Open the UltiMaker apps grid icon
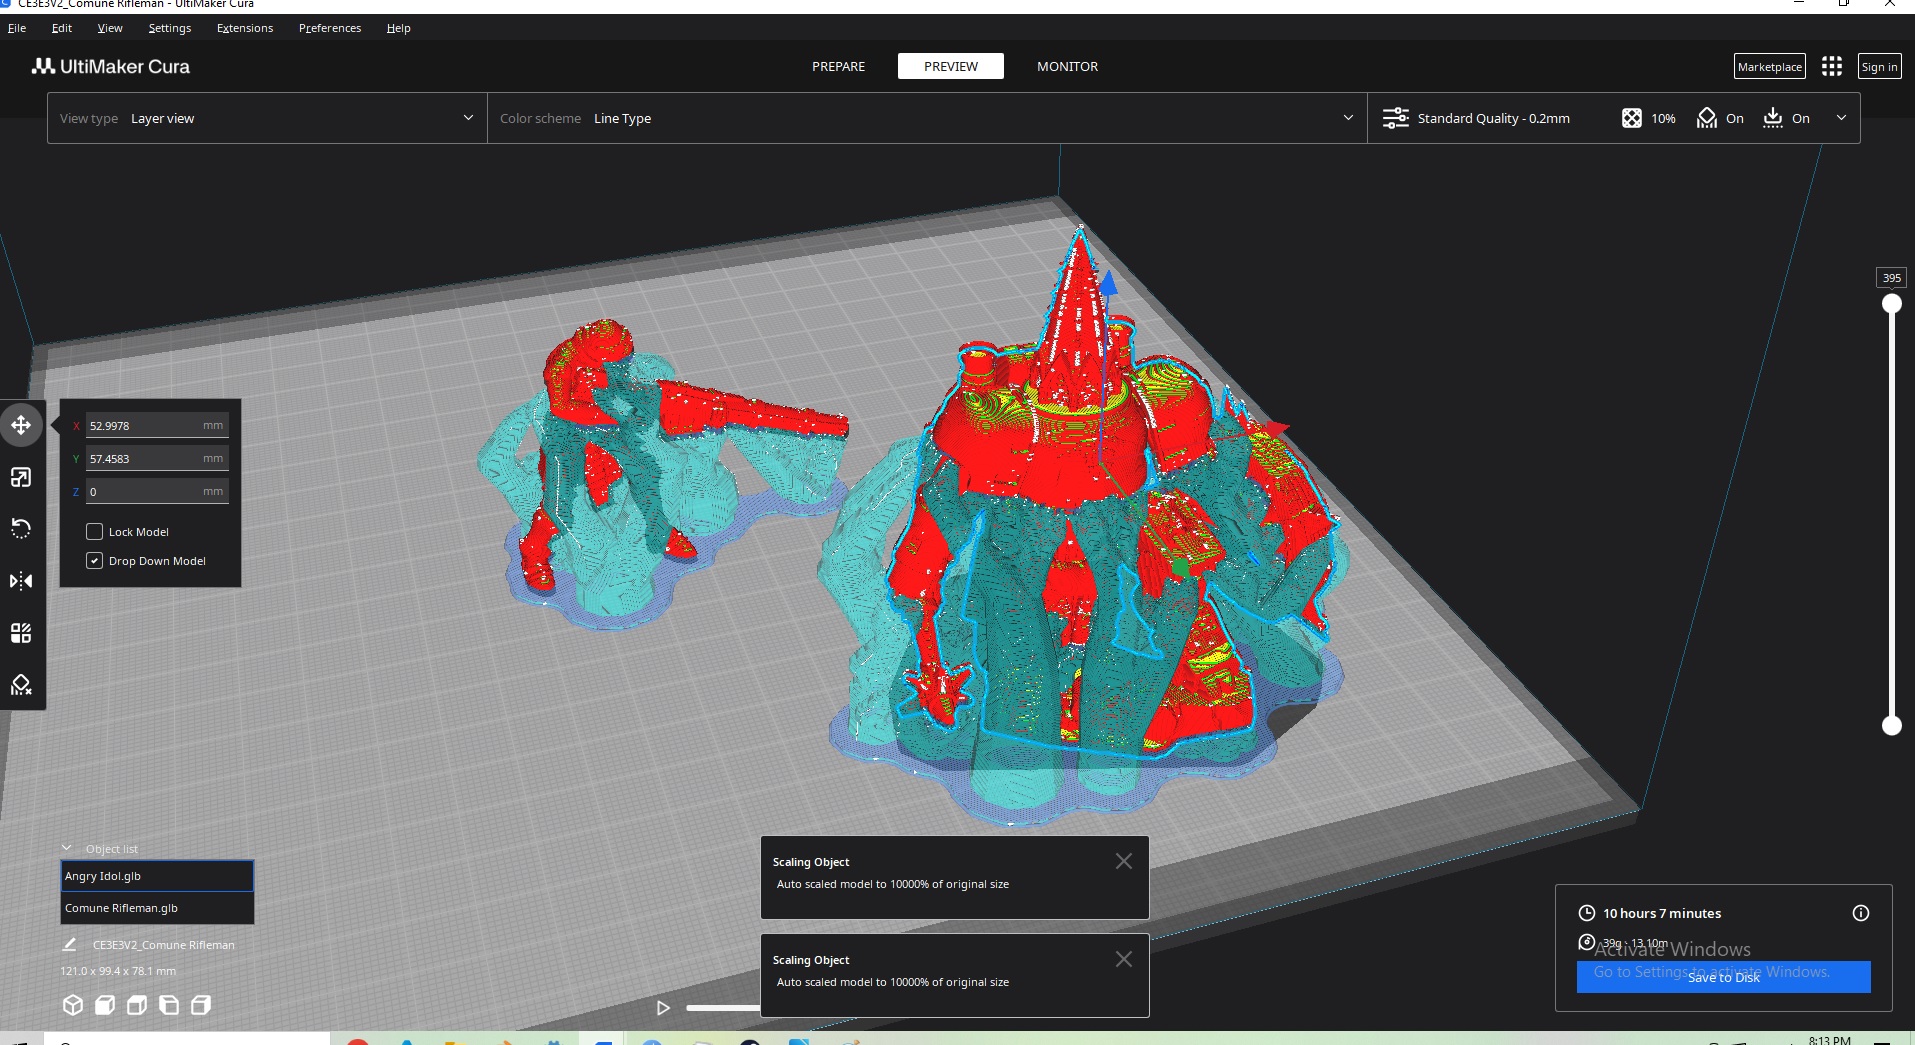The height and width of the screenshot is (1045, 1915). pyautogui.click(x=1831, y=66)
